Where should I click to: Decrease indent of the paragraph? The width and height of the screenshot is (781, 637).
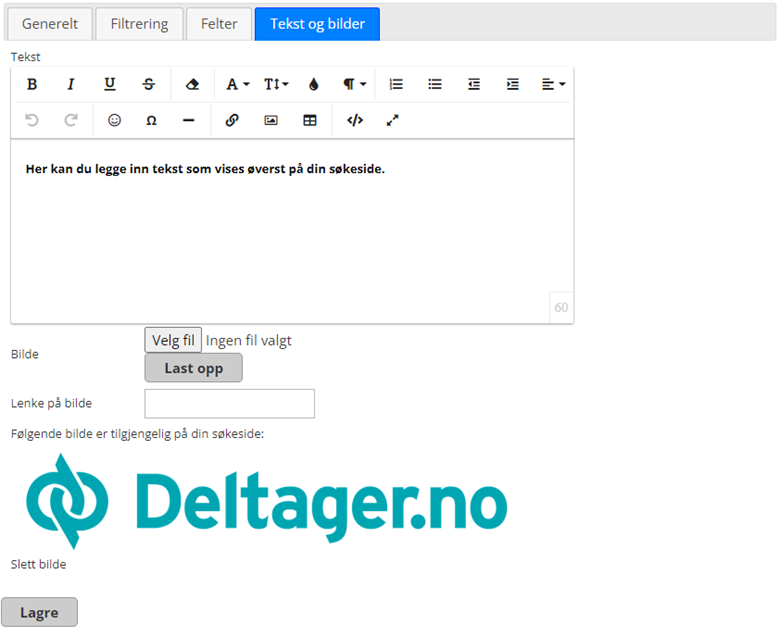click(474, 84)
